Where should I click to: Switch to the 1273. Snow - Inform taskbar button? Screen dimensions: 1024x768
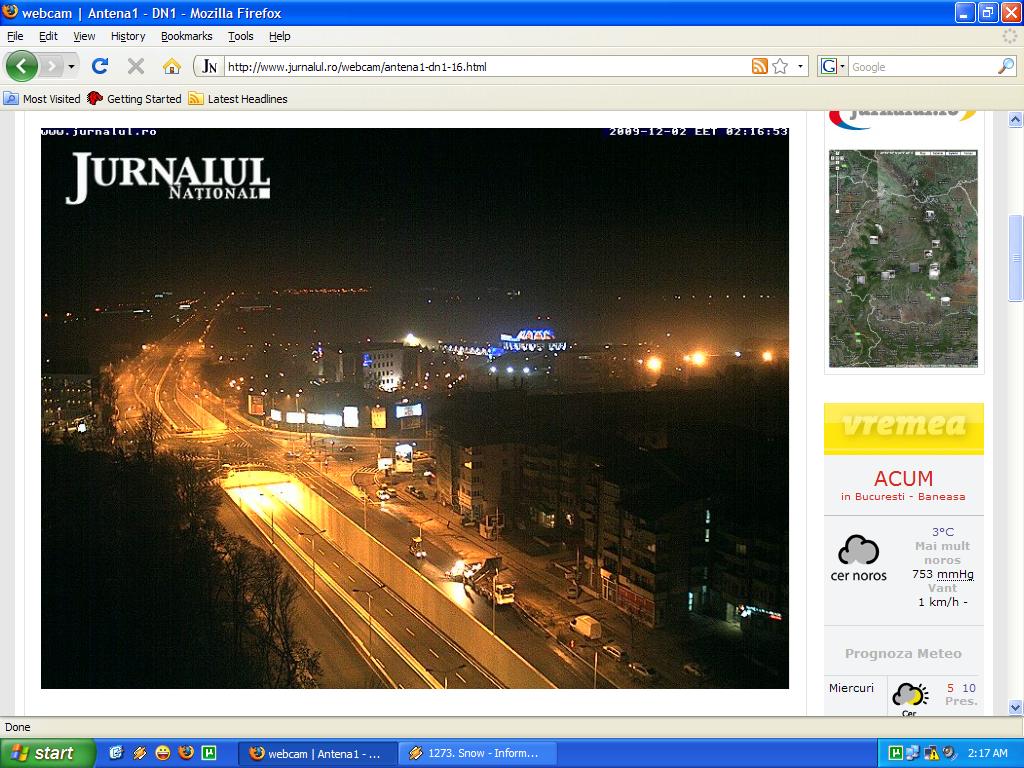pos(477,754)
